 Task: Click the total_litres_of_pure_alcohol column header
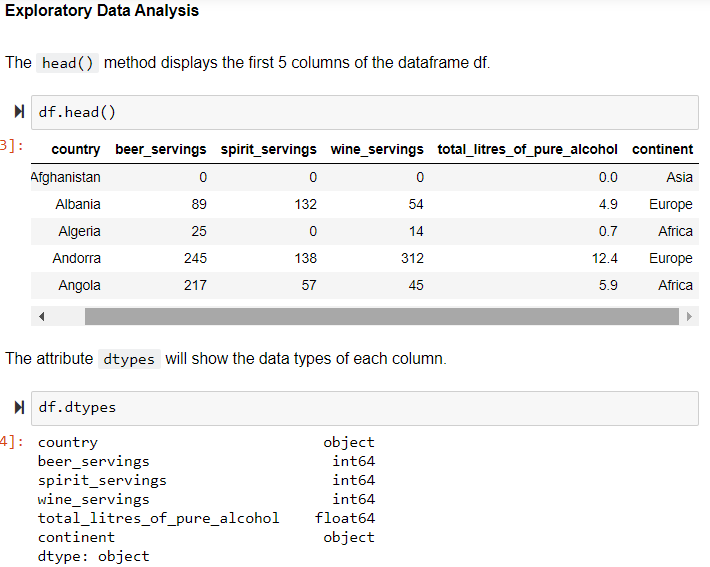527,149
